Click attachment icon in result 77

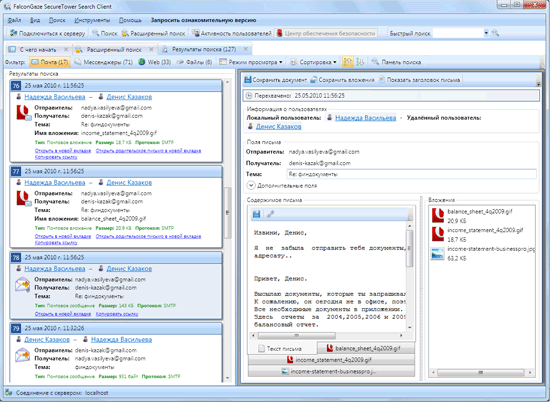pos(24,198)
